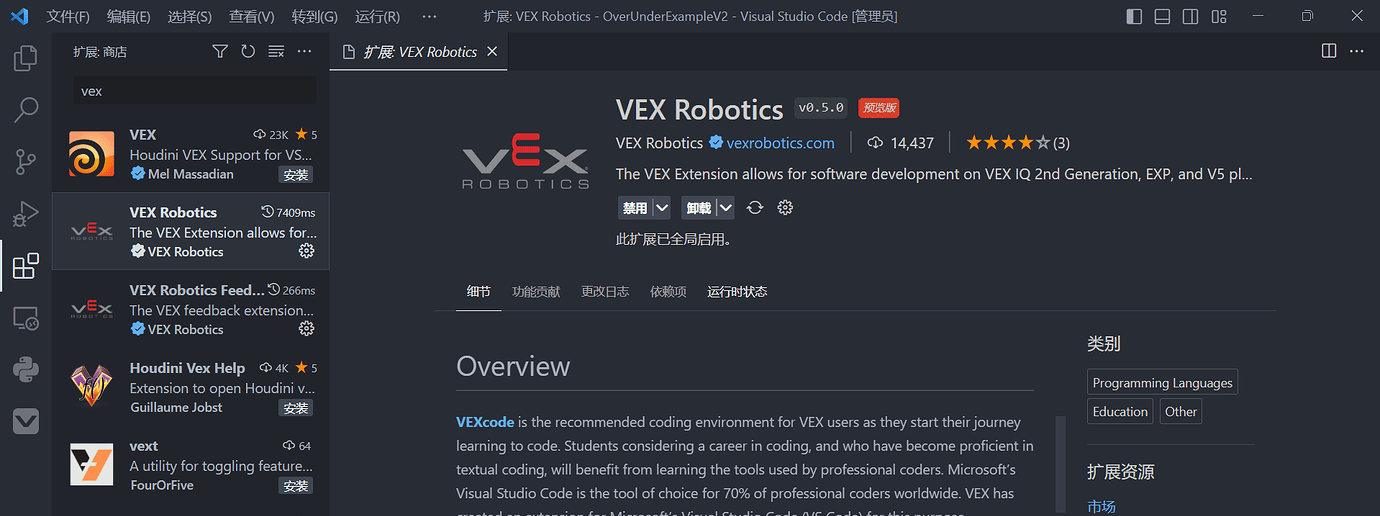
Task: Toggle the secondary side bar layout
Action: tap(1190, 16)
